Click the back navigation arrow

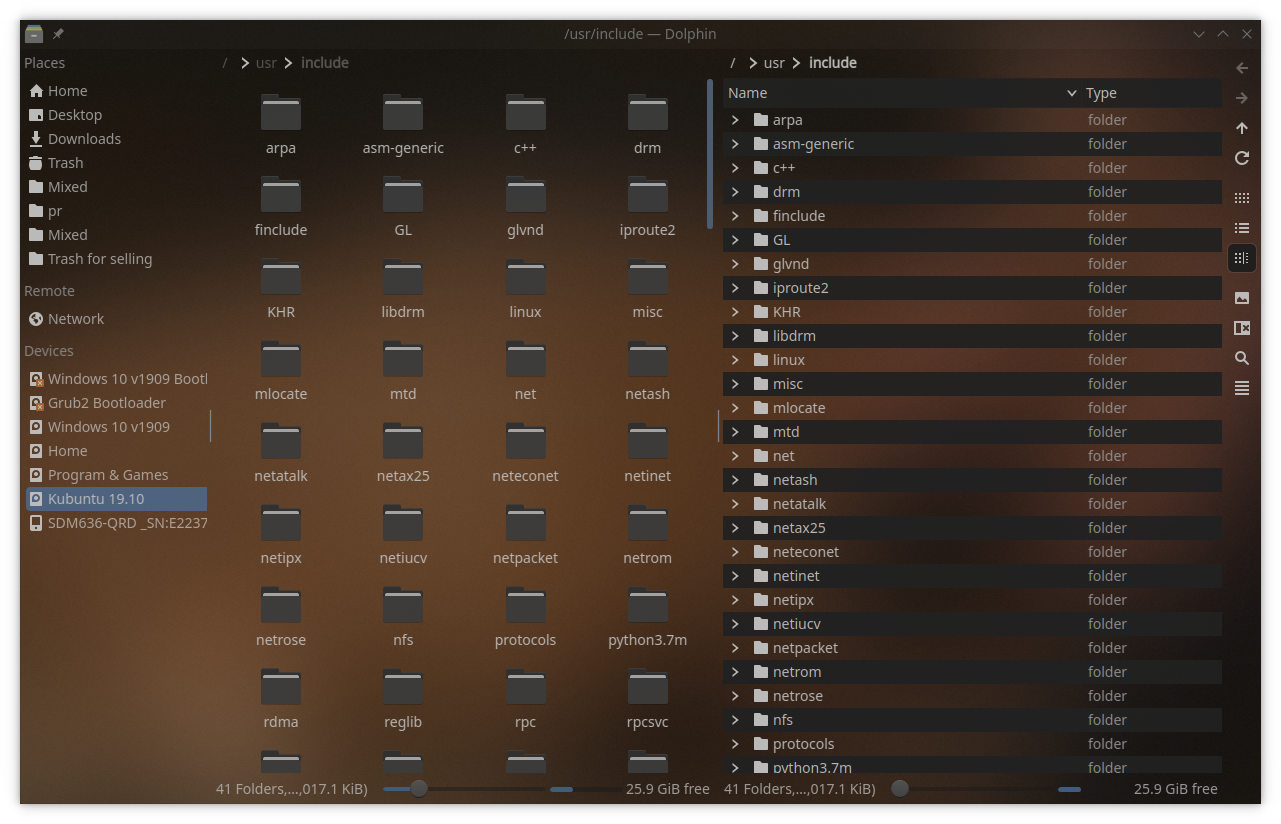point(1242,68)
